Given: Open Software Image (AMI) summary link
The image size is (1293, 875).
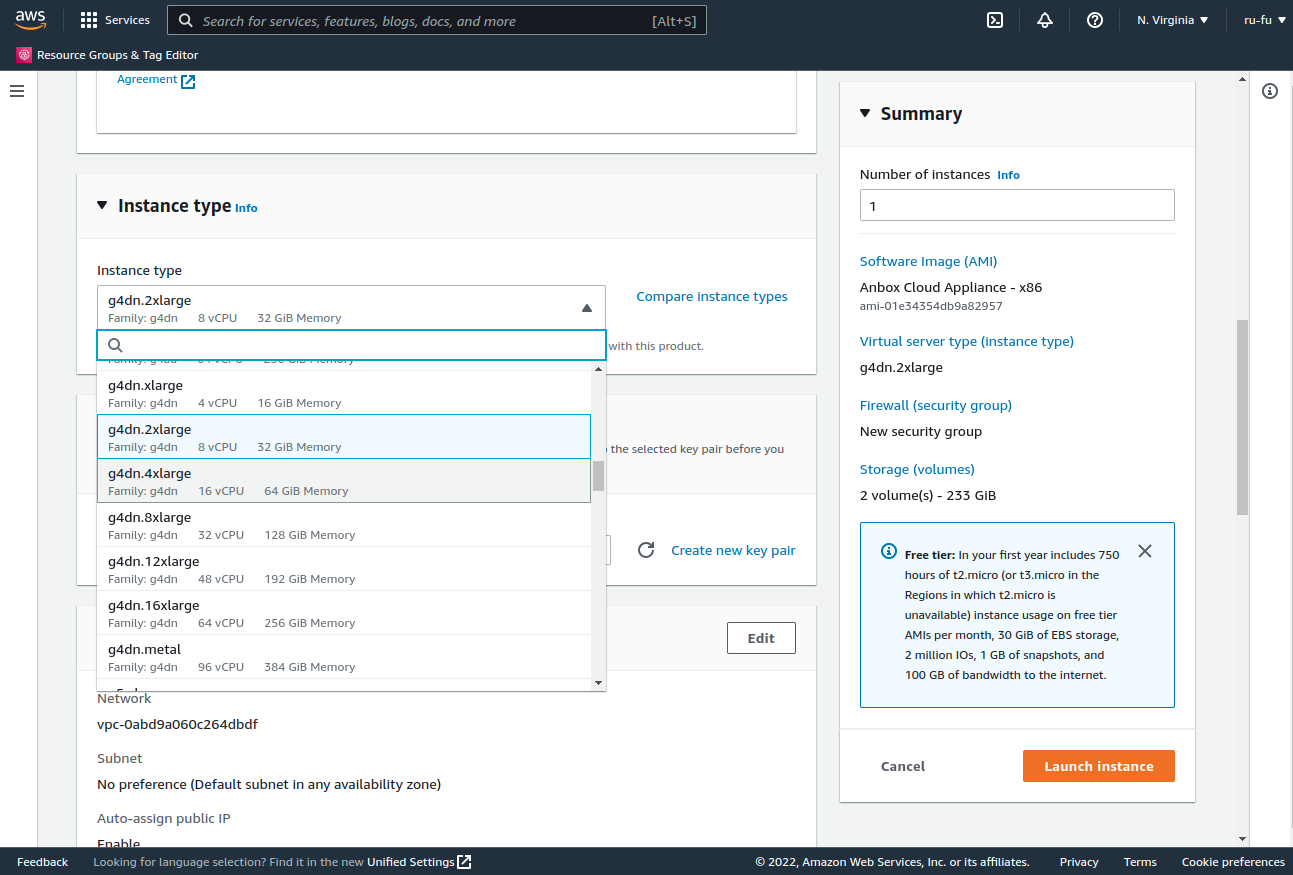Looking at the screenshot, I should pyautogui.click(x=928, y=261).
